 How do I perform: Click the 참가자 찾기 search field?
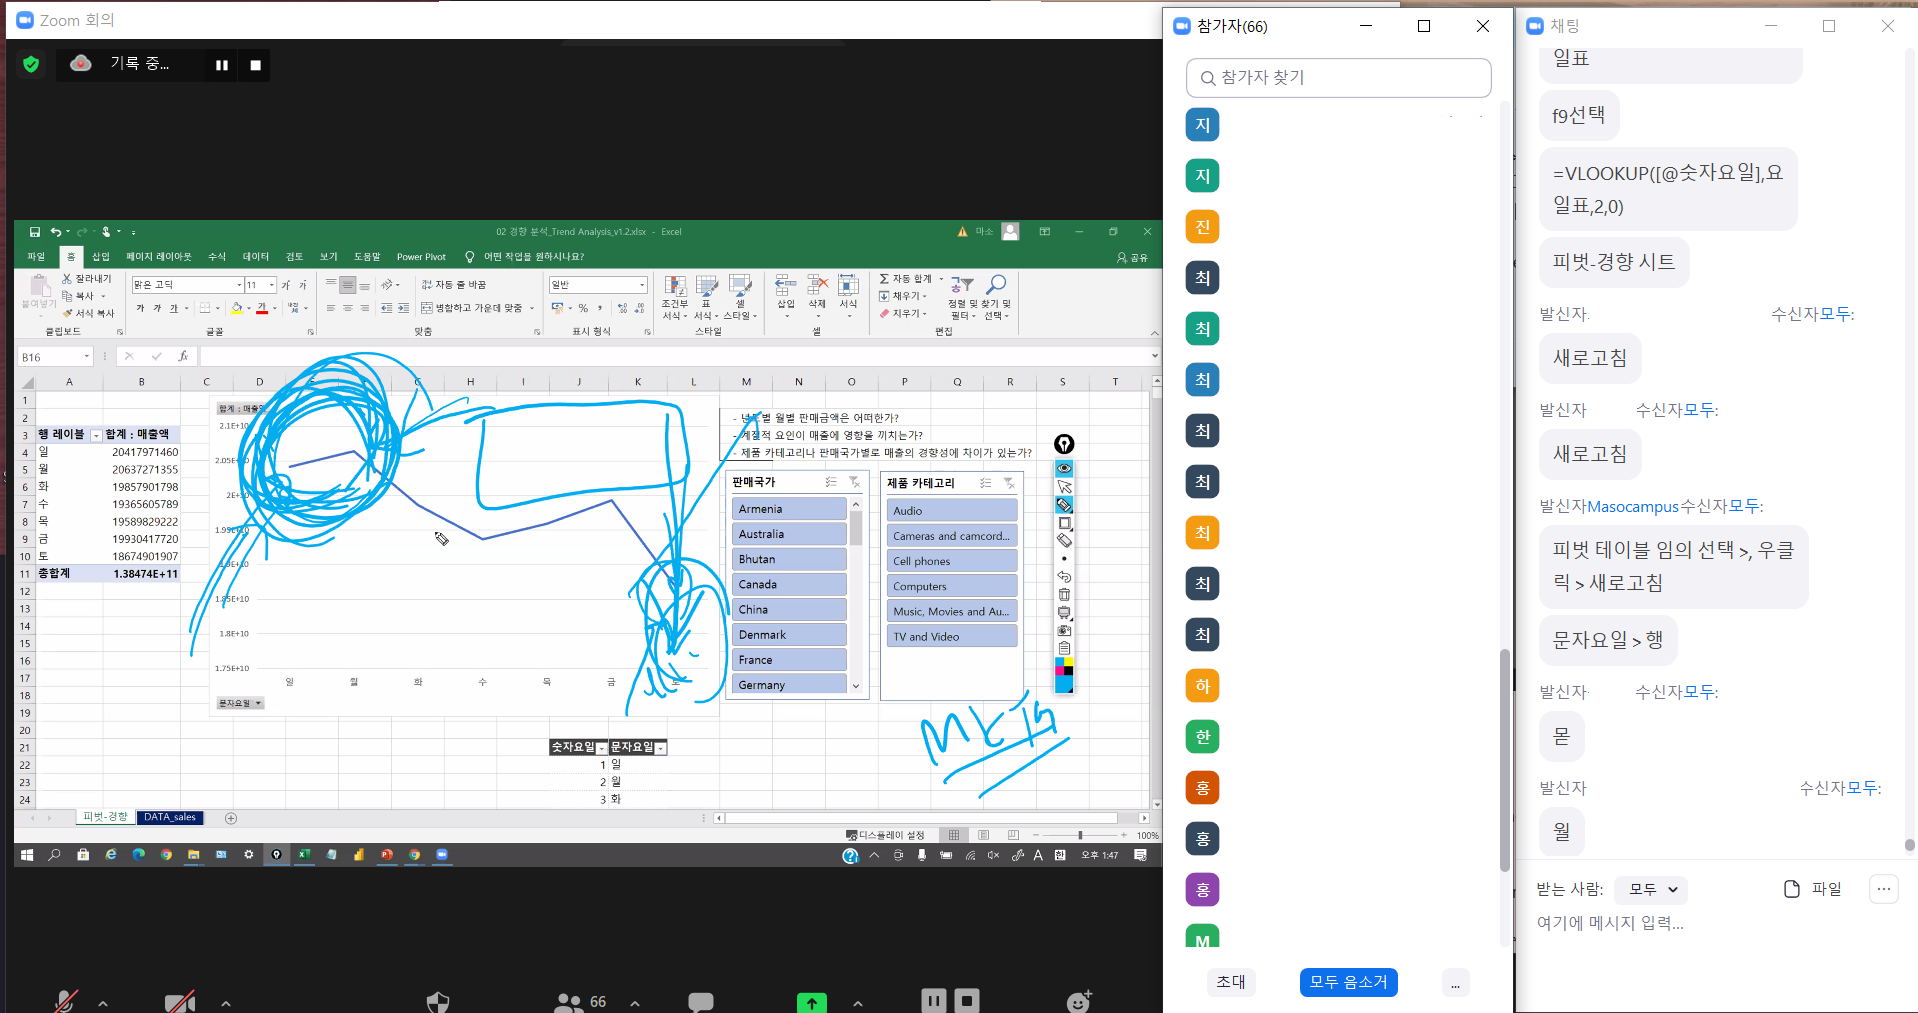pyautogui.click(x=1338, y=78)
